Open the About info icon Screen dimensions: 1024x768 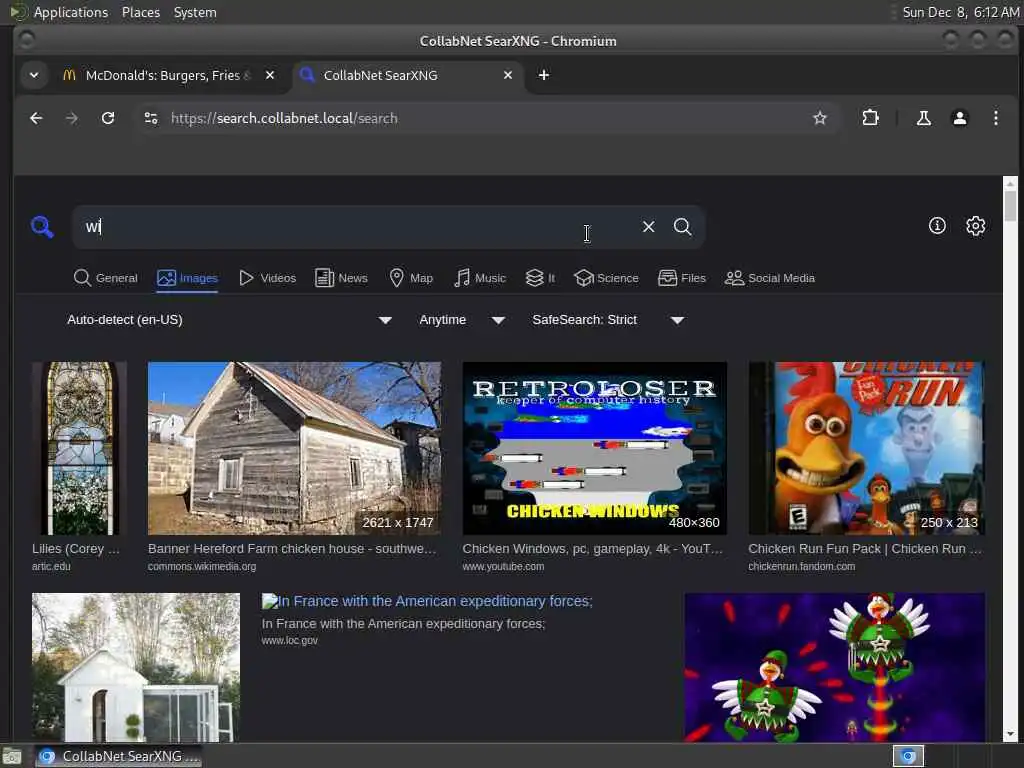[x=937, y=226]
